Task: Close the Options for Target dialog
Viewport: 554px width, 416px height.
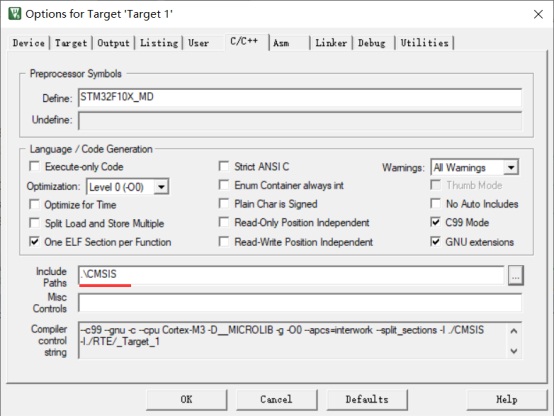Action: click(x=538, y=14)
